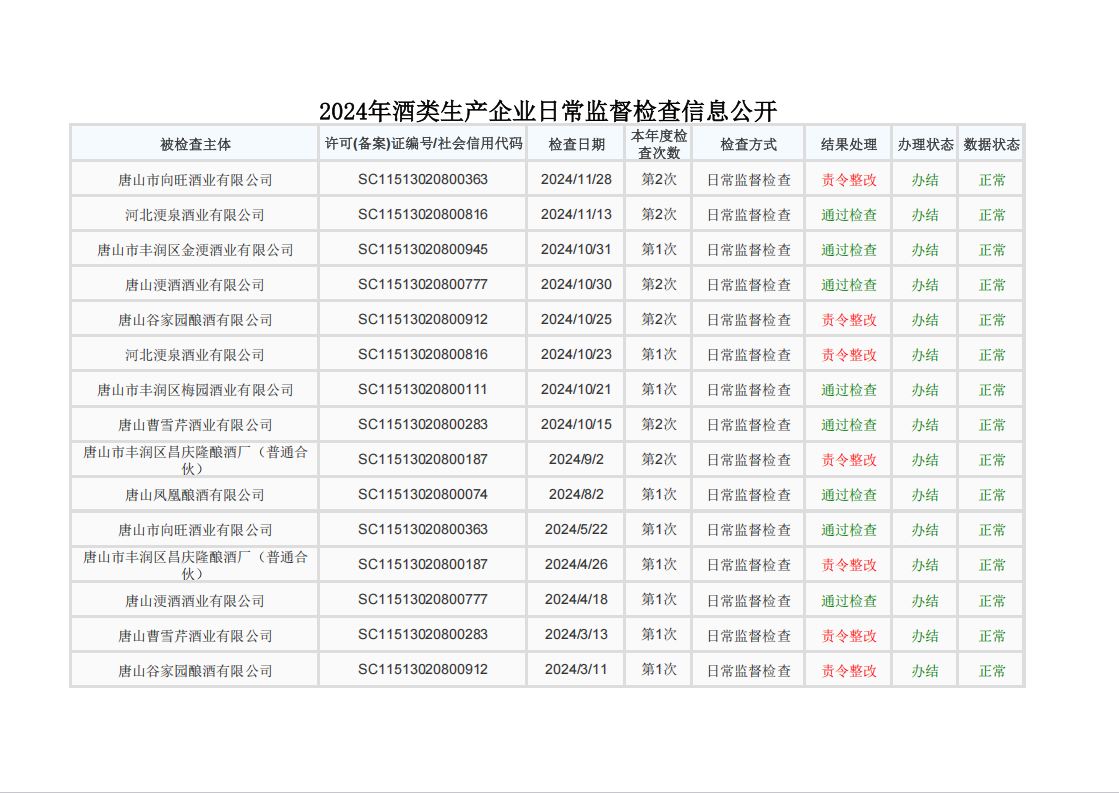This screenshot has height=793, width=1119.
Task: Click 日常监督检查 in the 2024/10/31 row
Action: point(749,250)
